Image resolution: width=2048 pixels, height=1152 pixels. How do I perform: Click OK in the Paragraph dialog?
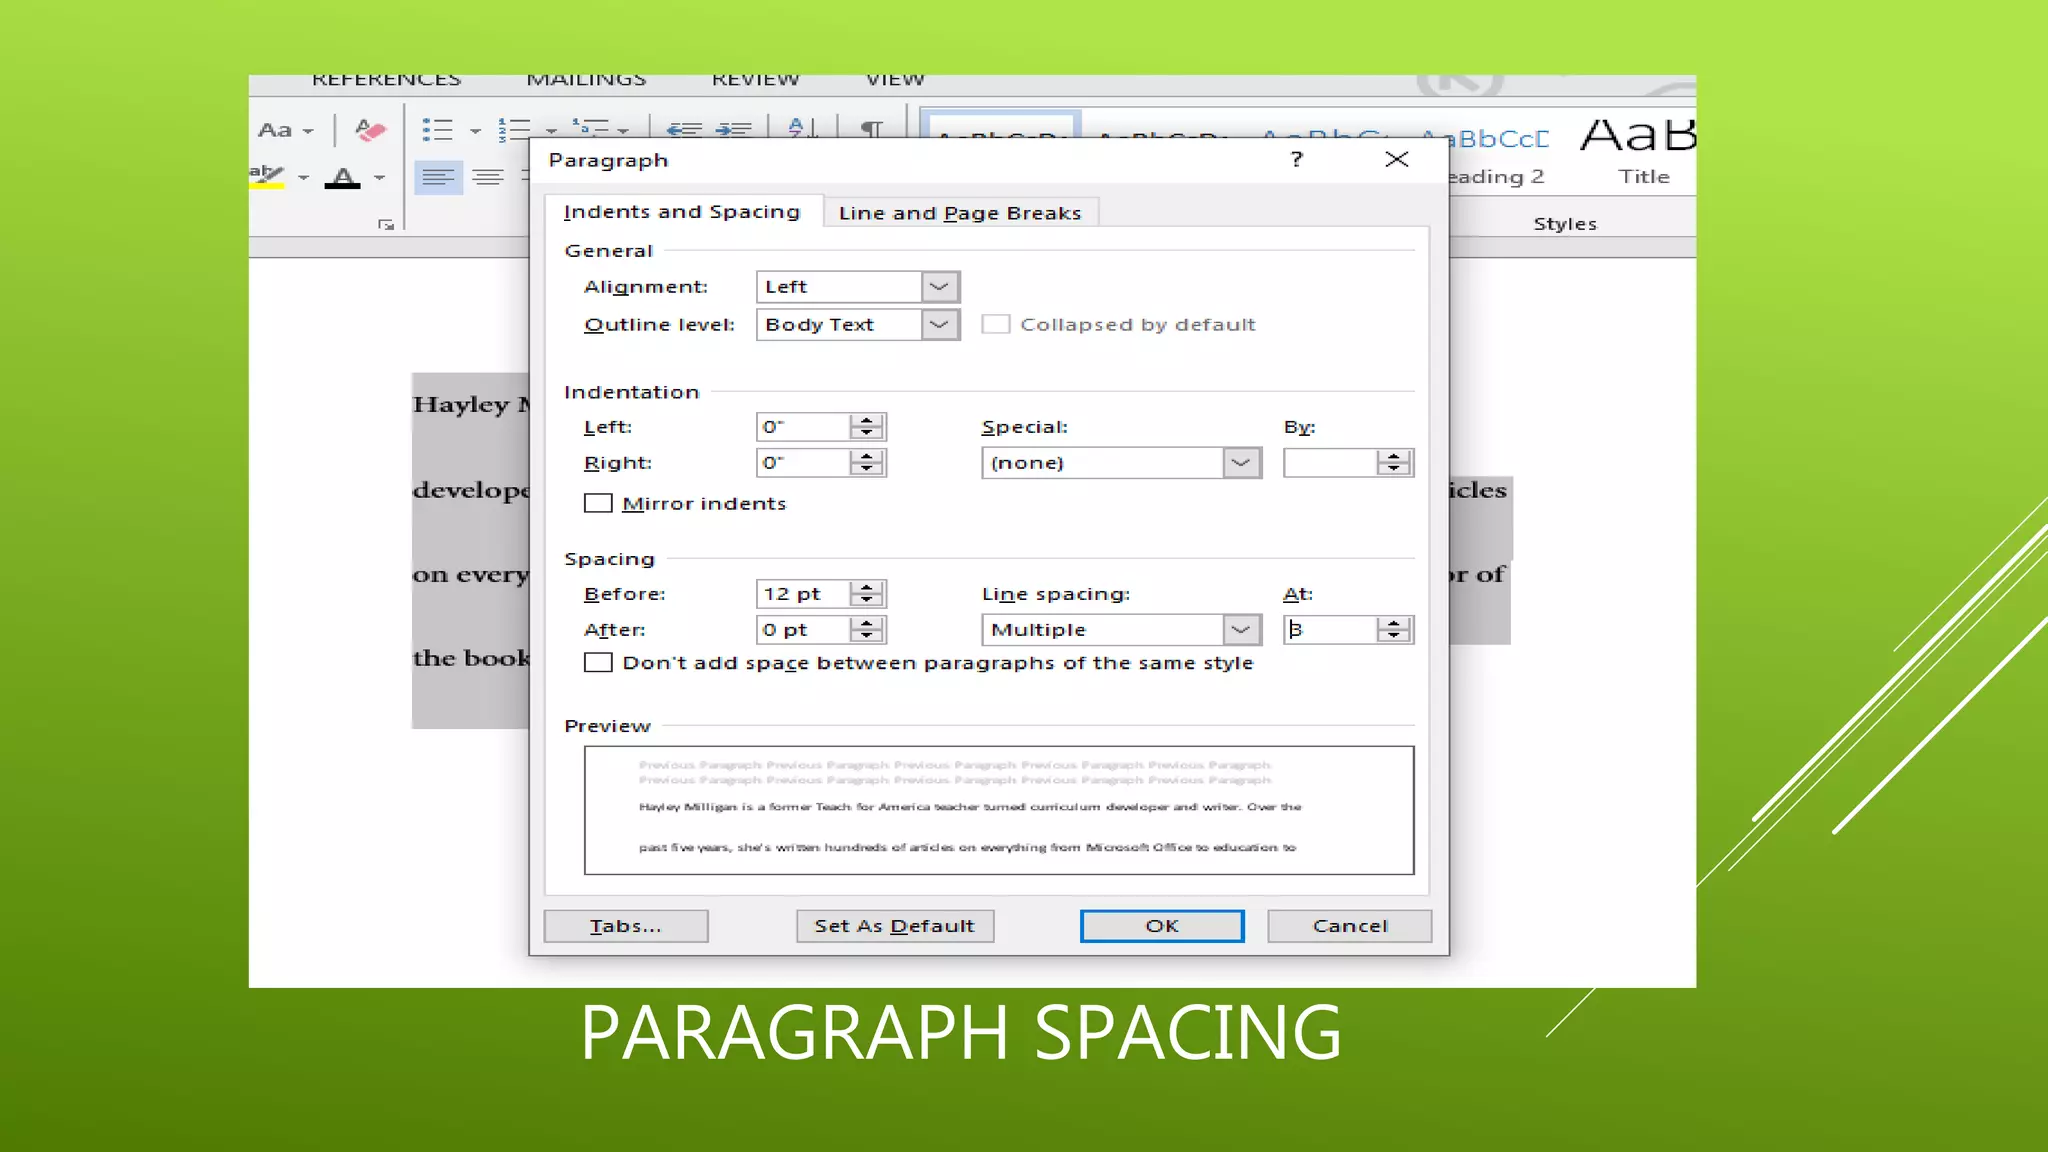[x=1162, y=926]
